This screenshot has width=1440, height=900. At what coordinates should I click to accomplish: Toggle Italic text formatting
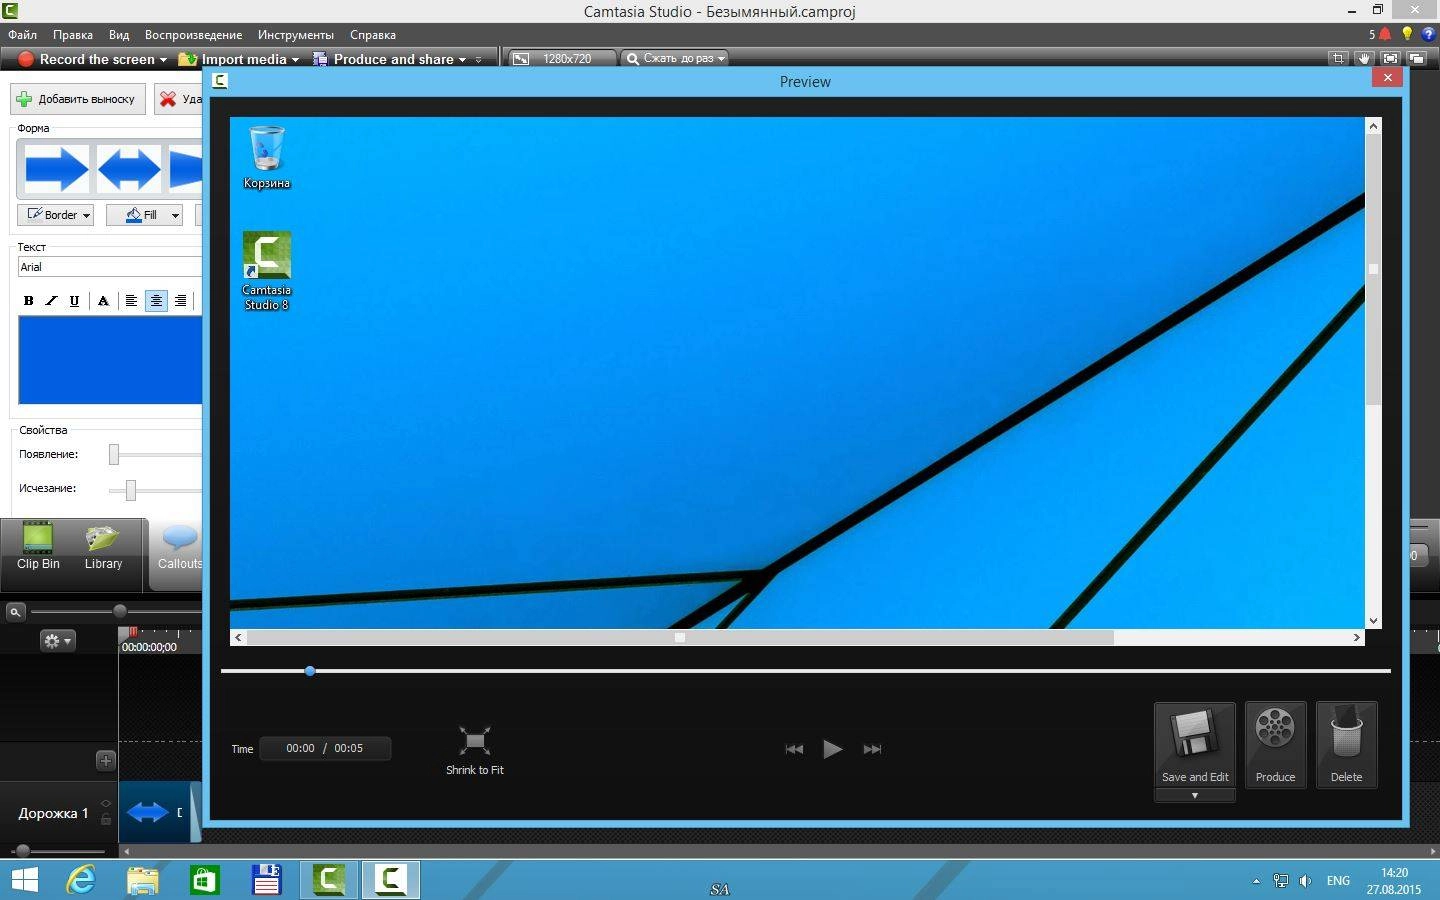coord(51,300)
